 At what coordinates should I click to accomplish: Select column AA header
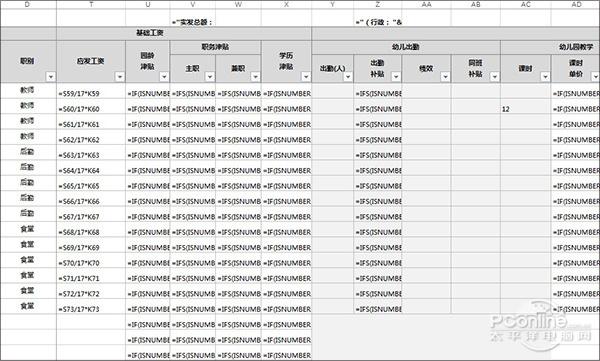point(426,5)
